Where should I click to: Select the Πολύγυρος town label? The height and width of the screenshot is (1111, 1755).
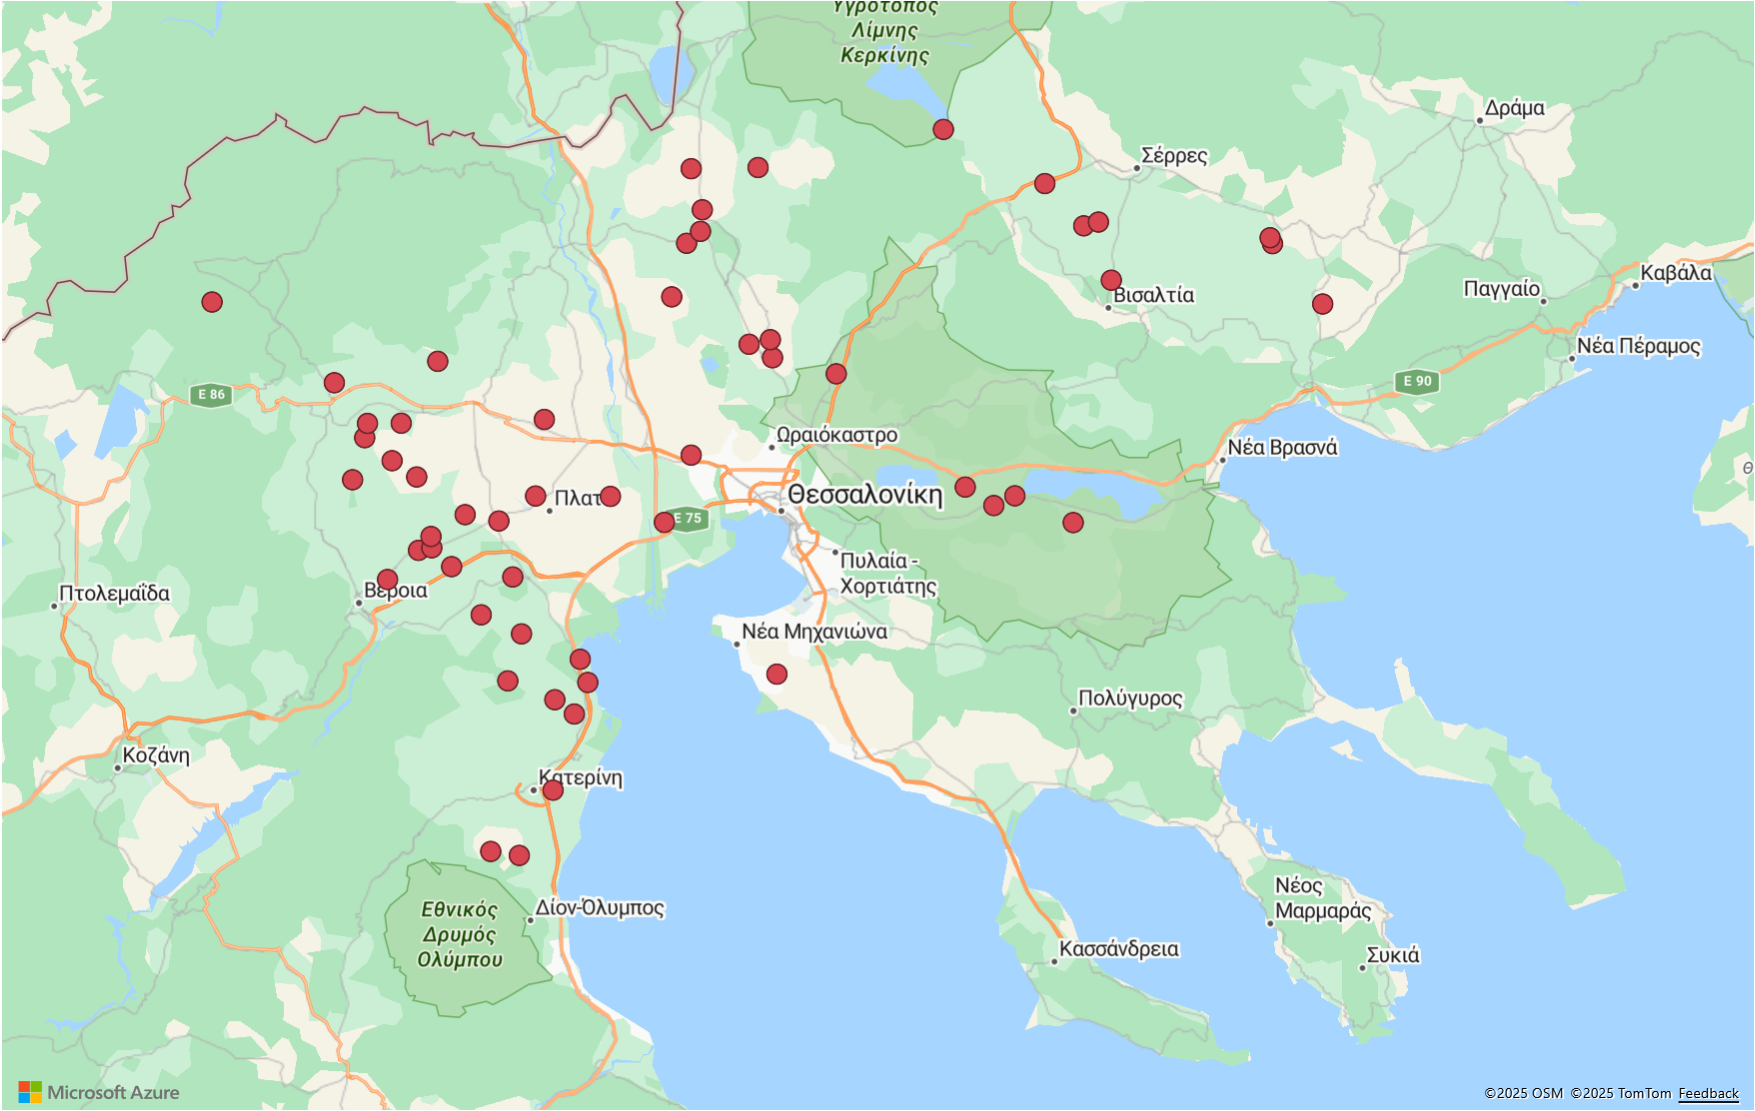pos(1130,698)
